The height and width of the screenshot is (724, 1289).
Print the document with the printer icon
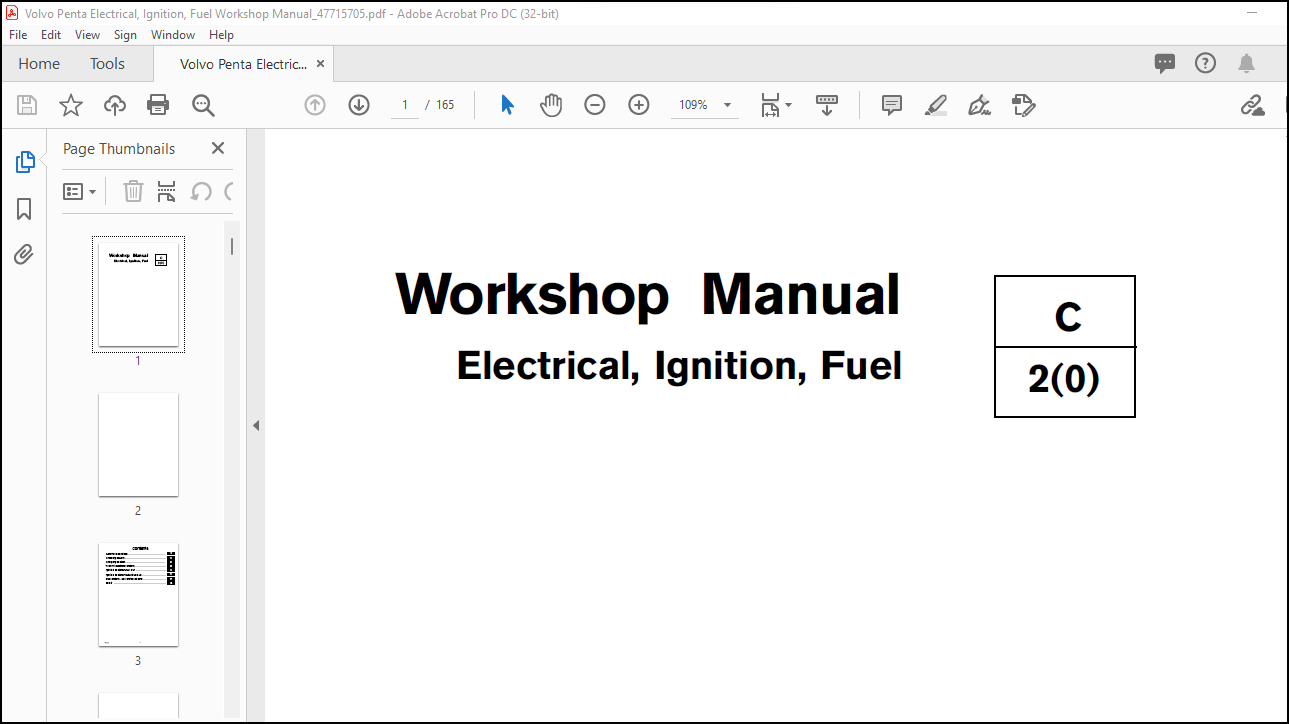coord(158,105)
